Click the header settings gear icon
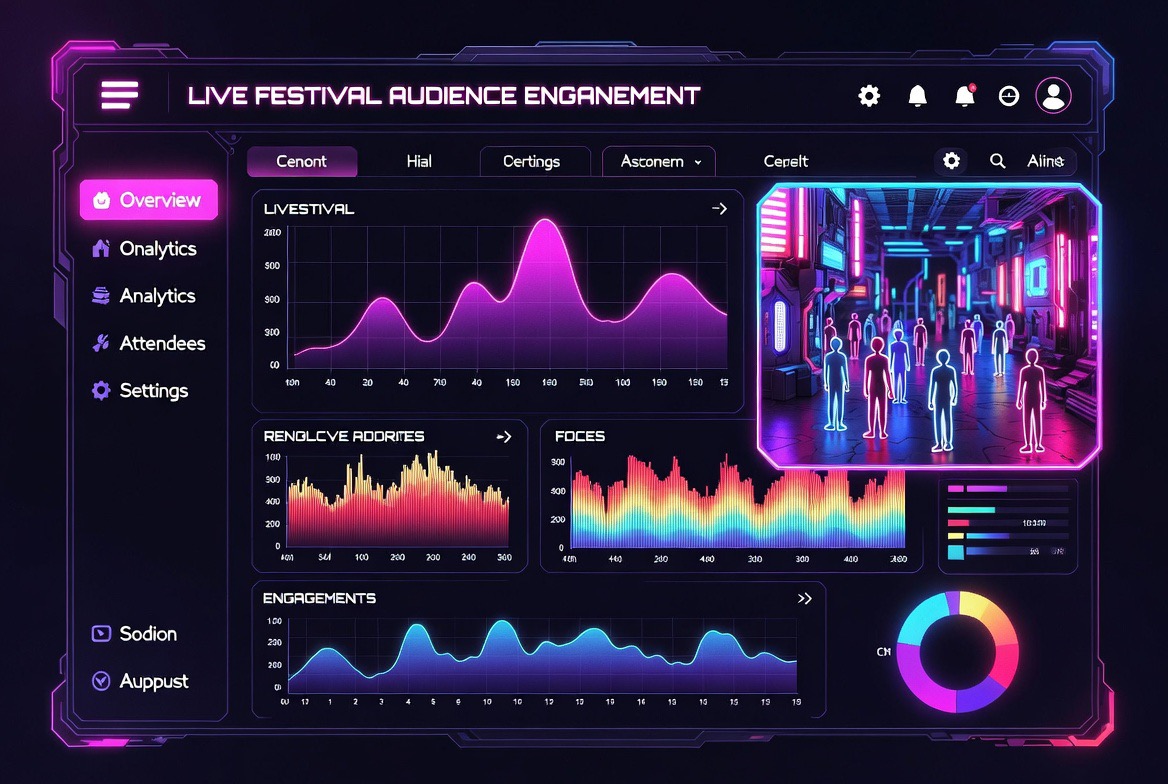 869,95
